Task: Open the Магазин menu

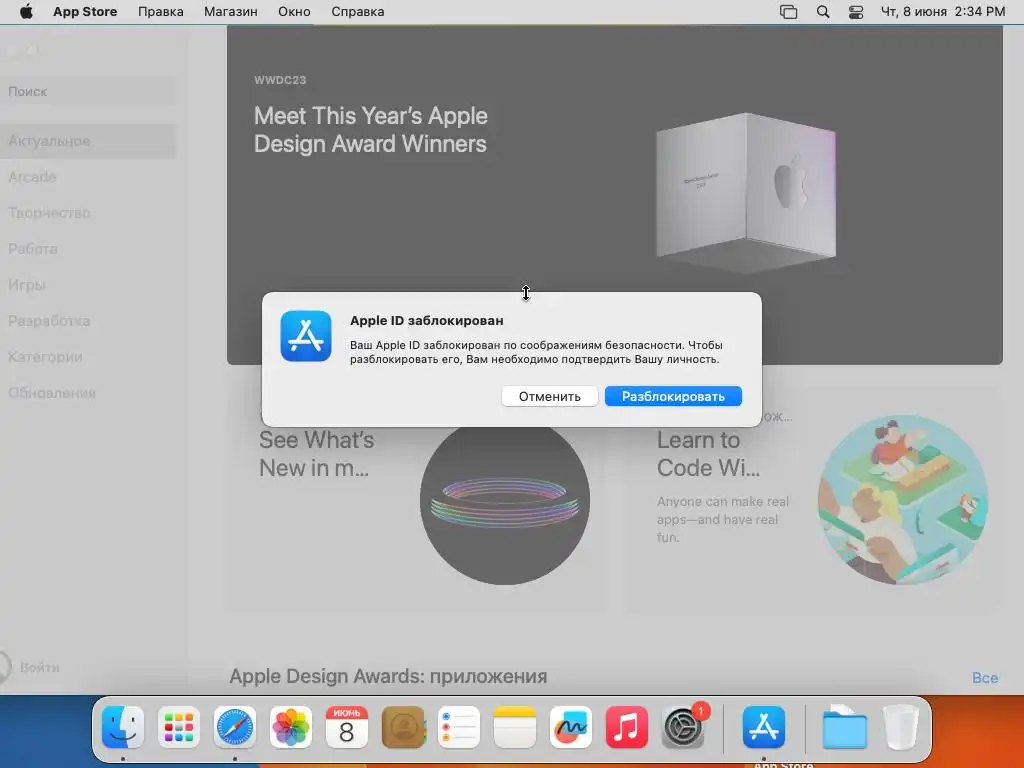Action: tap(231, 12)
